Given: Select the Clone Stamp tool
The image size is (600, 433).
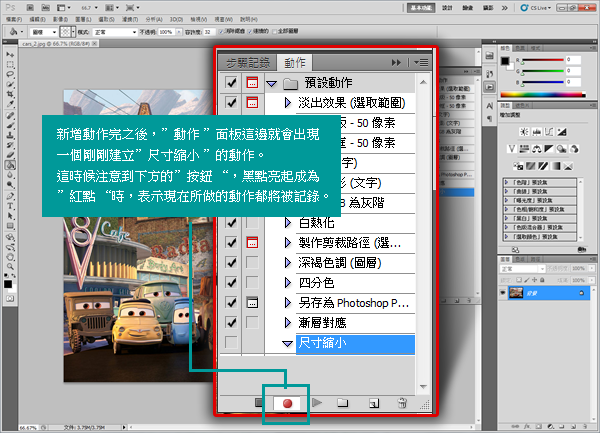Looking at the screenshot, I should [x=10, y=135].
